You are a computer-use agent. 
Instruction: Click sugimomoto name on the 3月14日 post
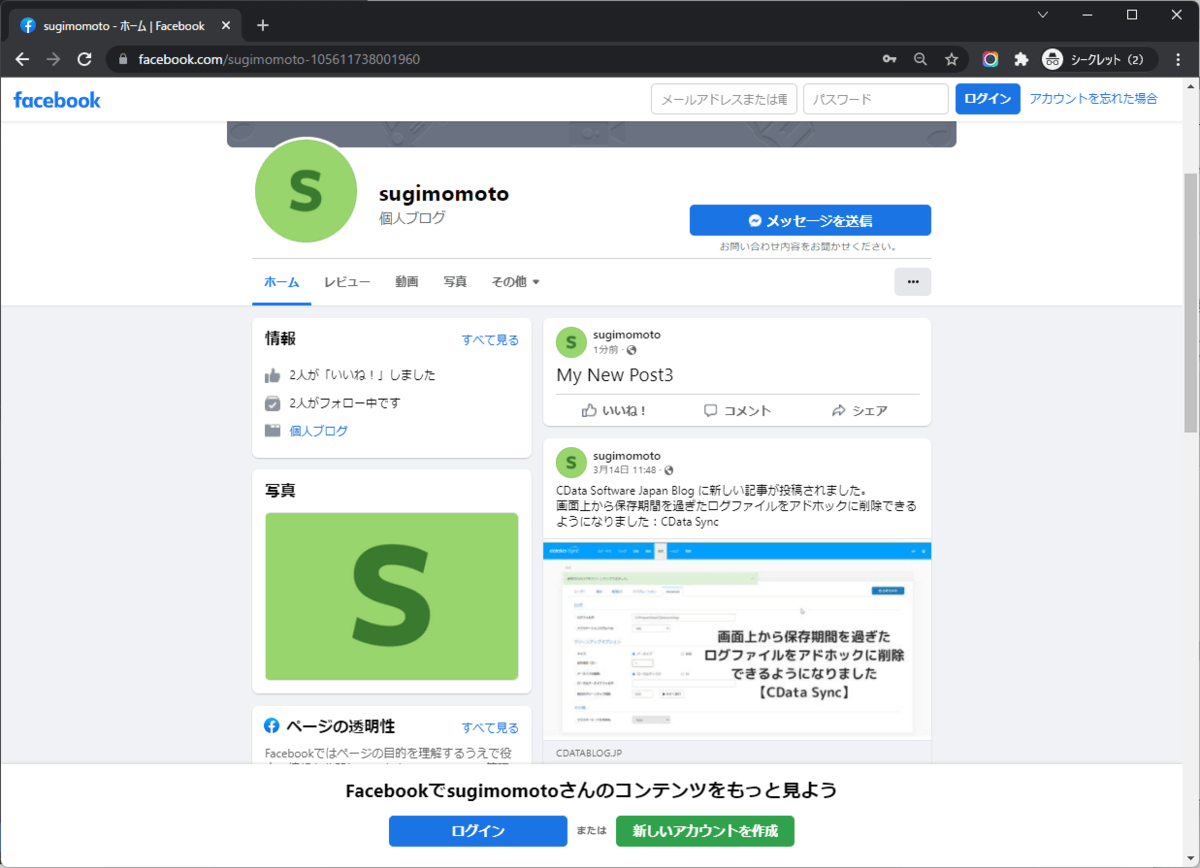click(x=626, y=455)
